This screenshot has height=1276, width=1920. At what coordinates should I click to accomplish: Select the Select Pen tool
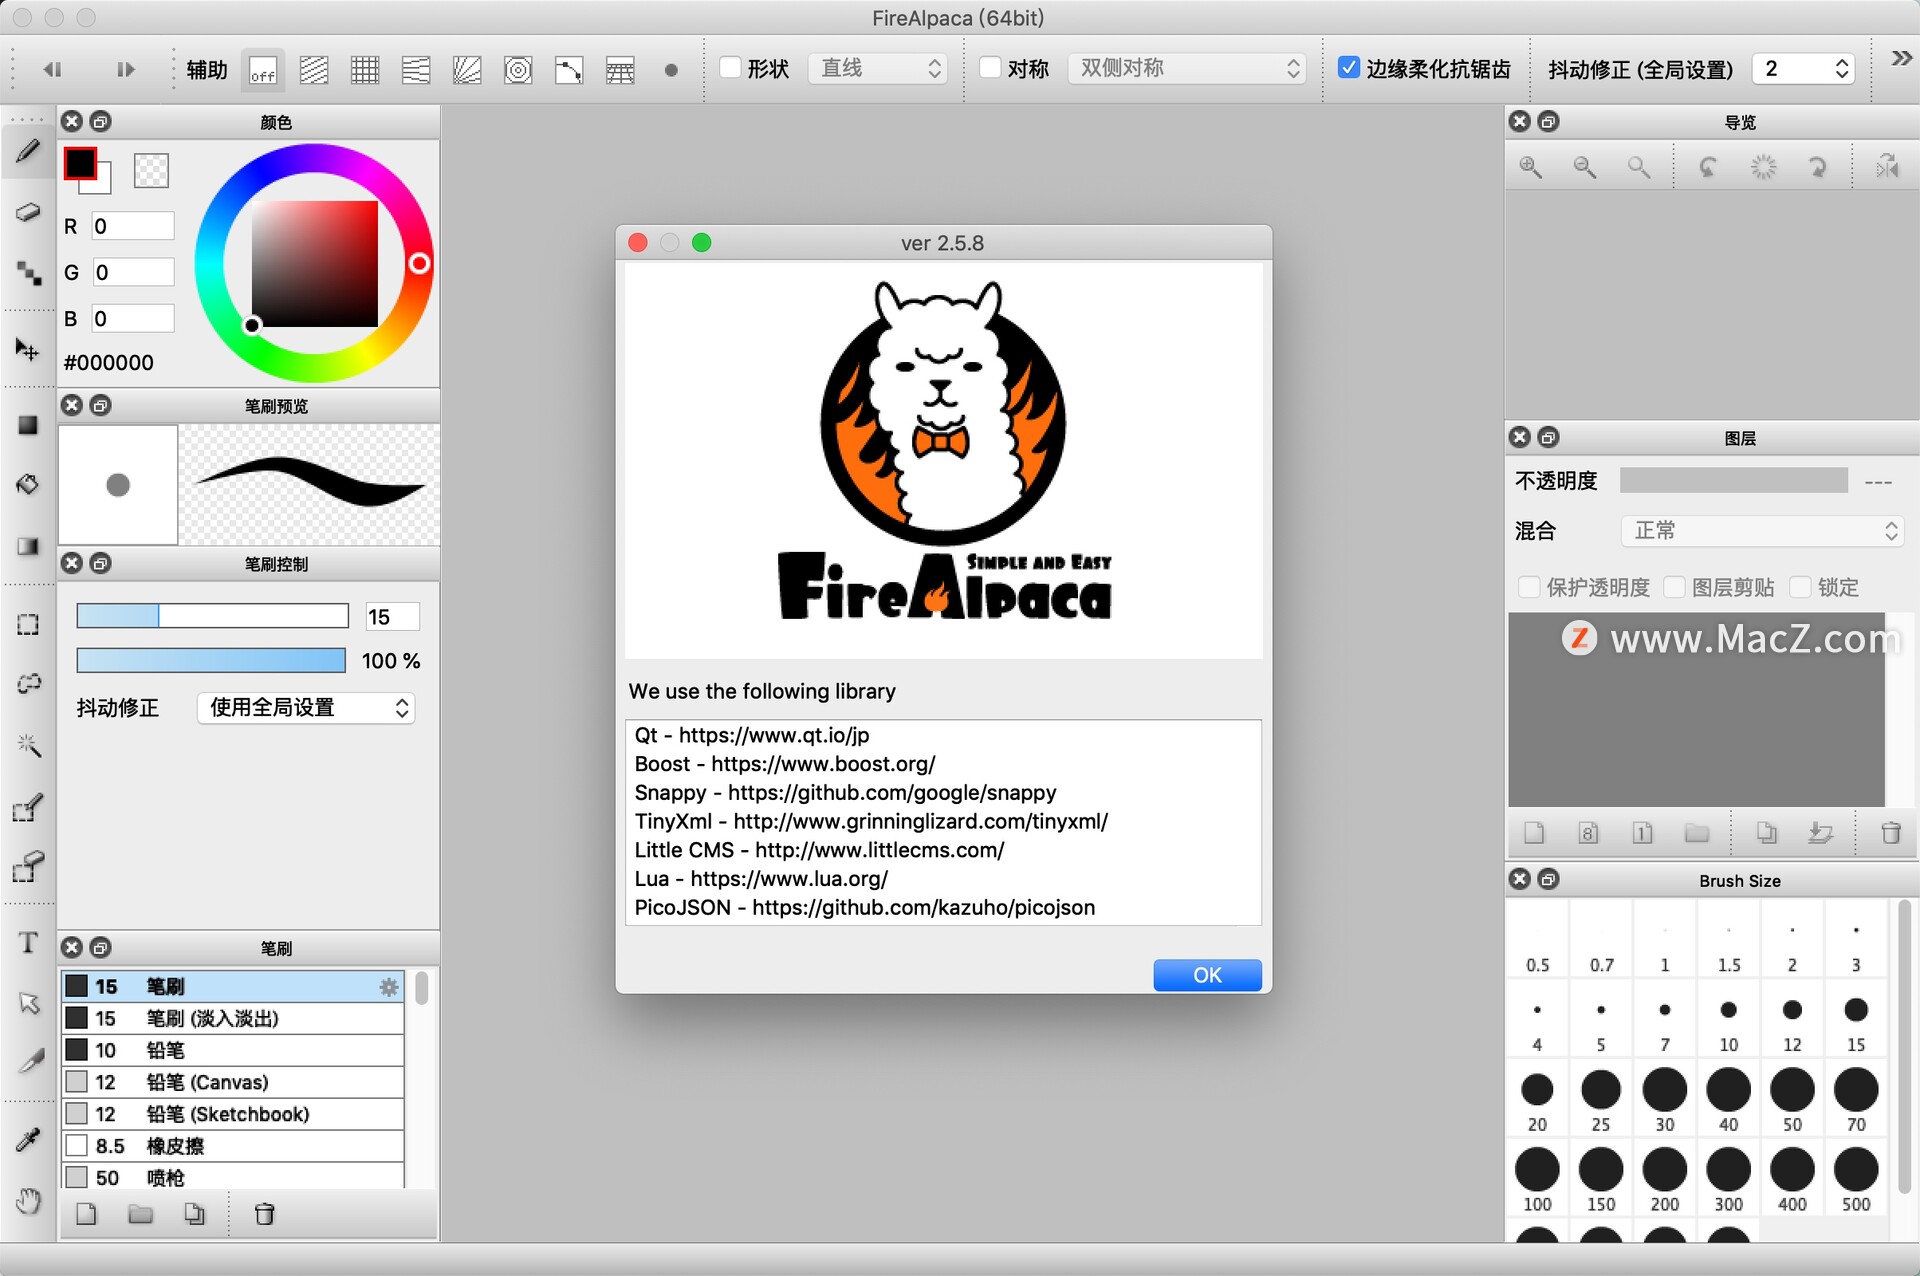pos(28,807)
